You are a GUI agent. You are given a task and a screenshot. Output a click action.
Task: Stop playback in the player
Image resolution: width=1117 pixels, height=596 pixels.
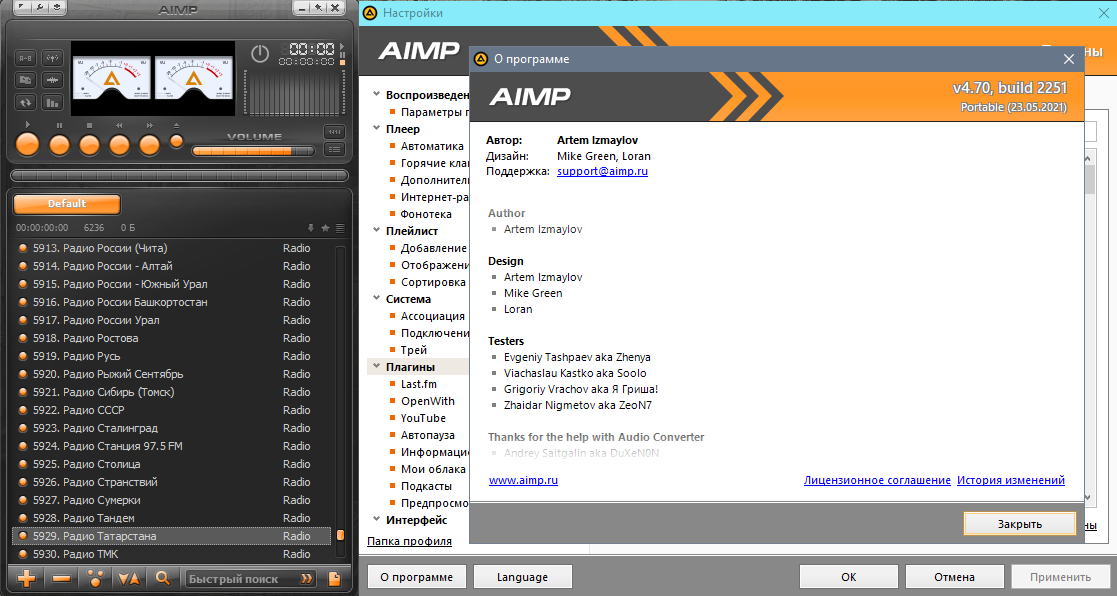[89, 145]
